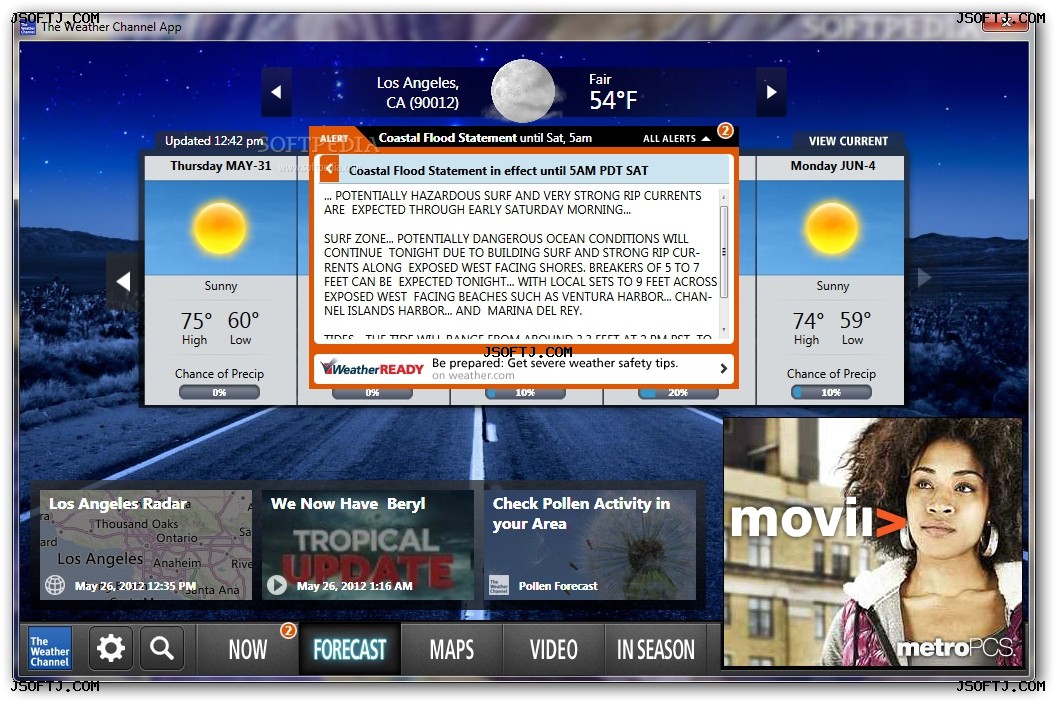Click Coastal Flood Statement alert headline
The width and height of the screenshot is (1056, 703).
coord(485,138)
